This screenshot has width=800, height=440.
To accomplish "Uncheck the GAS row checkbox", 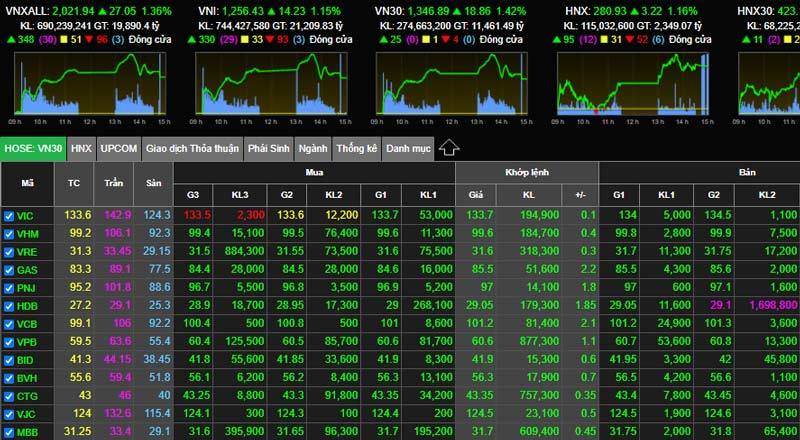I will pos(9,269).
